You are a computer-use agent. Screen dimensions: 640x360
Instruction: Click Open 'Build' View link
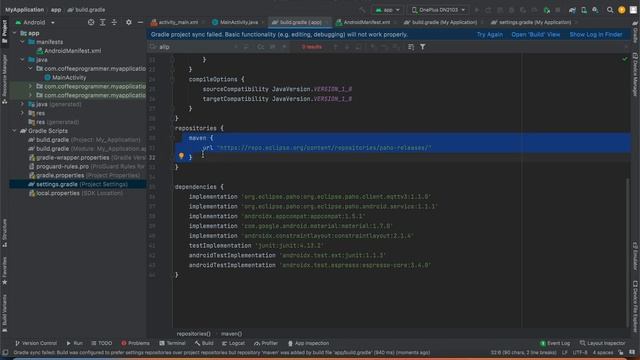point(536,35)
